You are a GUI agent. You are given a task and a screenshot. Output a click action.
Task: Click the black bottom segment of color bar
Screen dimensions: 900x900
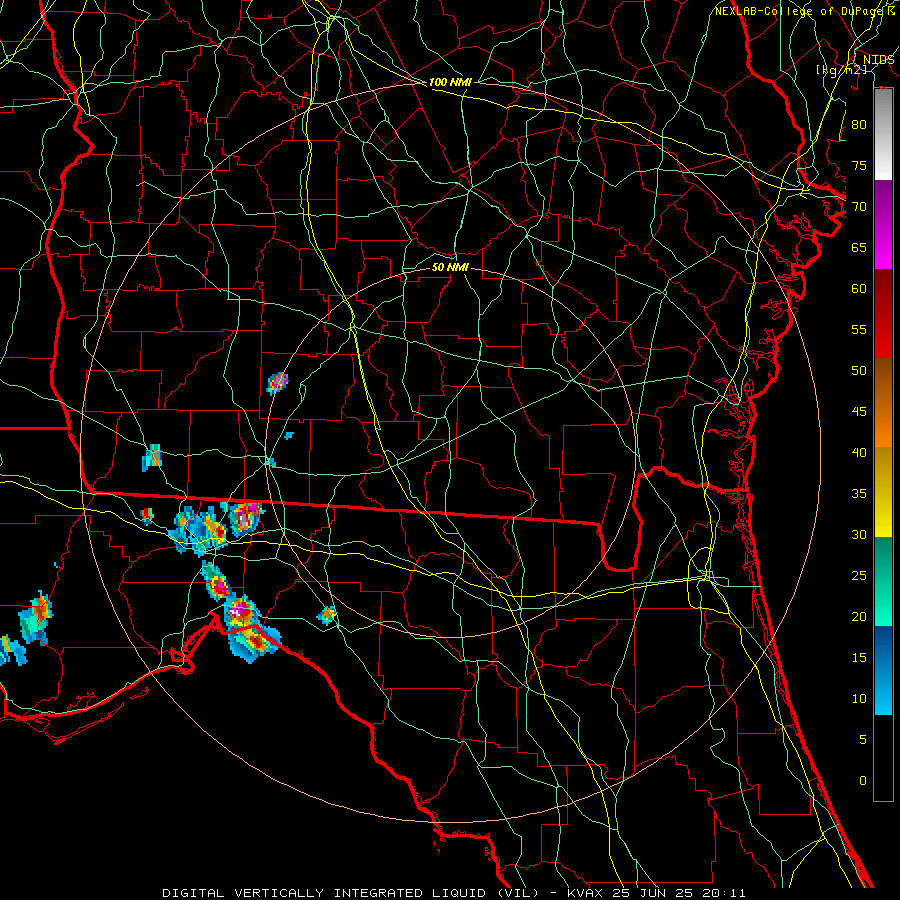coord(883,758)
